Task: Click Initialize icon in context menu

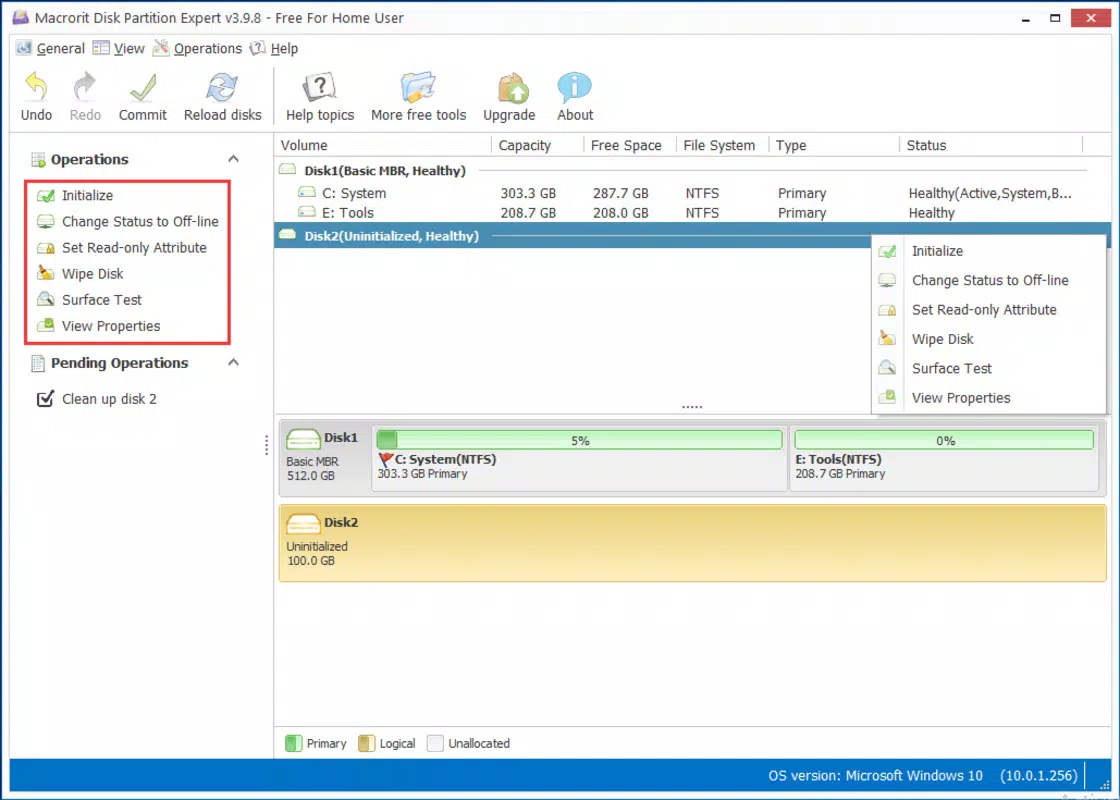Action: pos(887,251)
